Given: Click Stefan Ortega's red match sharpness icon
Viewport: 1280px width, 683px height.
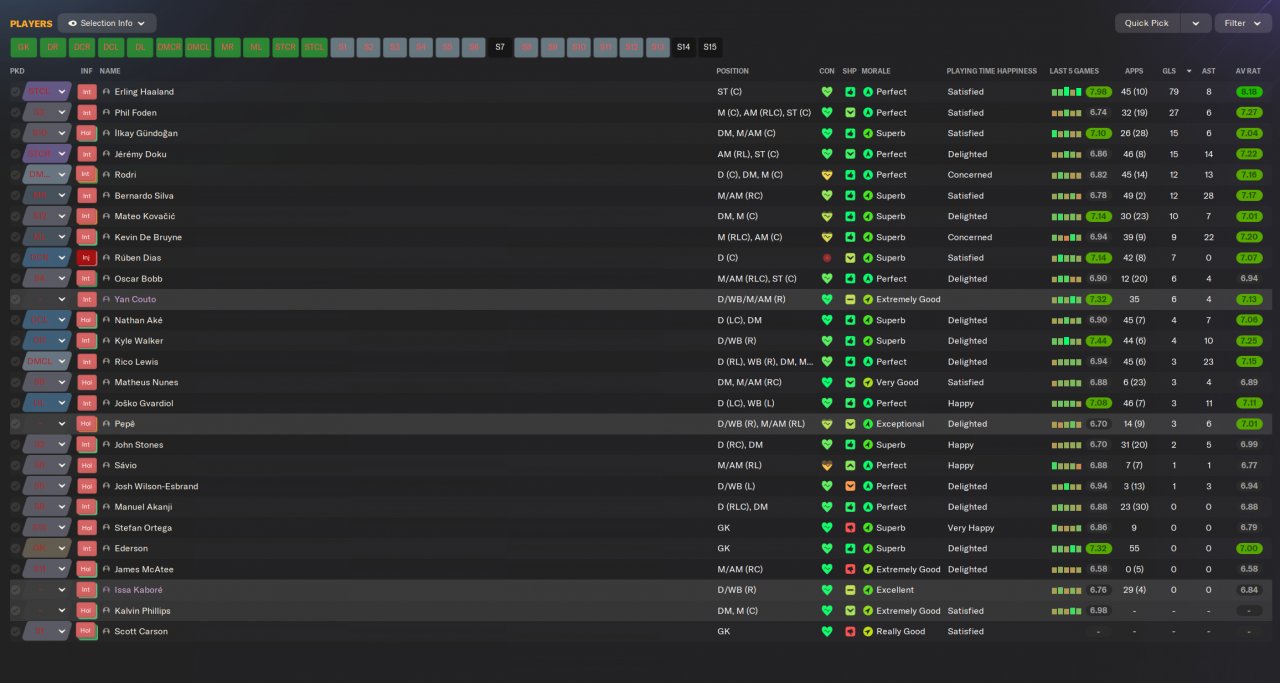Looking at the screenshot, I should click(850, 528).
